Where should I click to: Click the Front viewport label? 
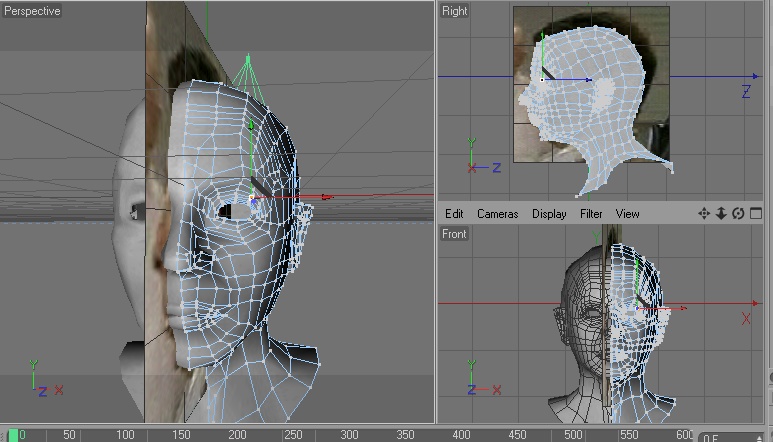(454, 234)
